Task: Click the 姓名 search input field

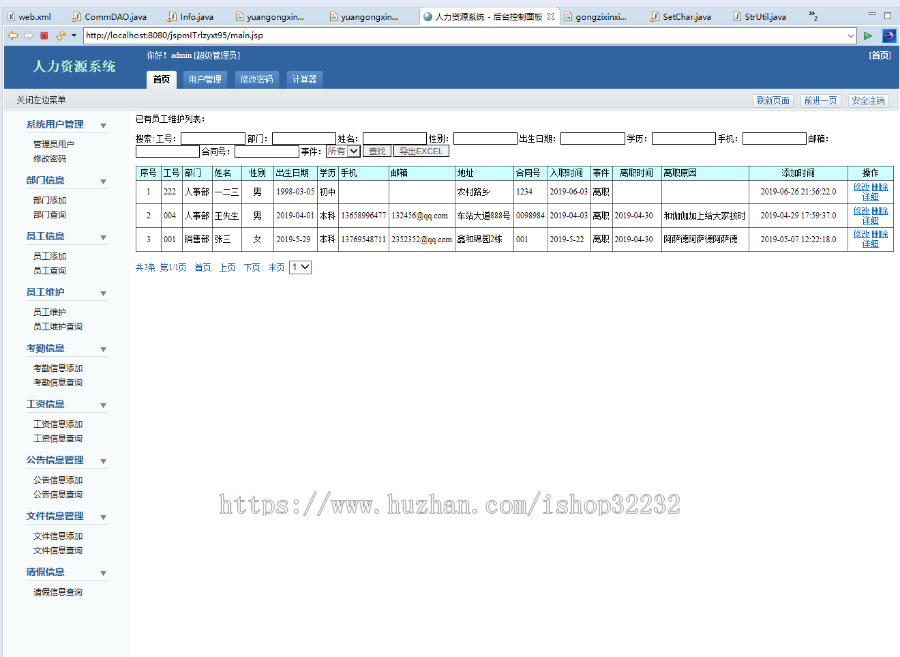Action: point(394,138)
